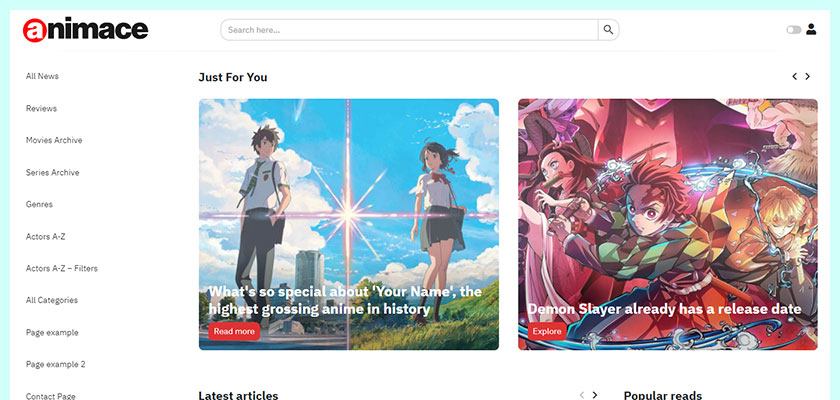Click the magnifying glass search button
Image resolution: width=840 pixels, height=400 pixels.
[x=608, y=30]
